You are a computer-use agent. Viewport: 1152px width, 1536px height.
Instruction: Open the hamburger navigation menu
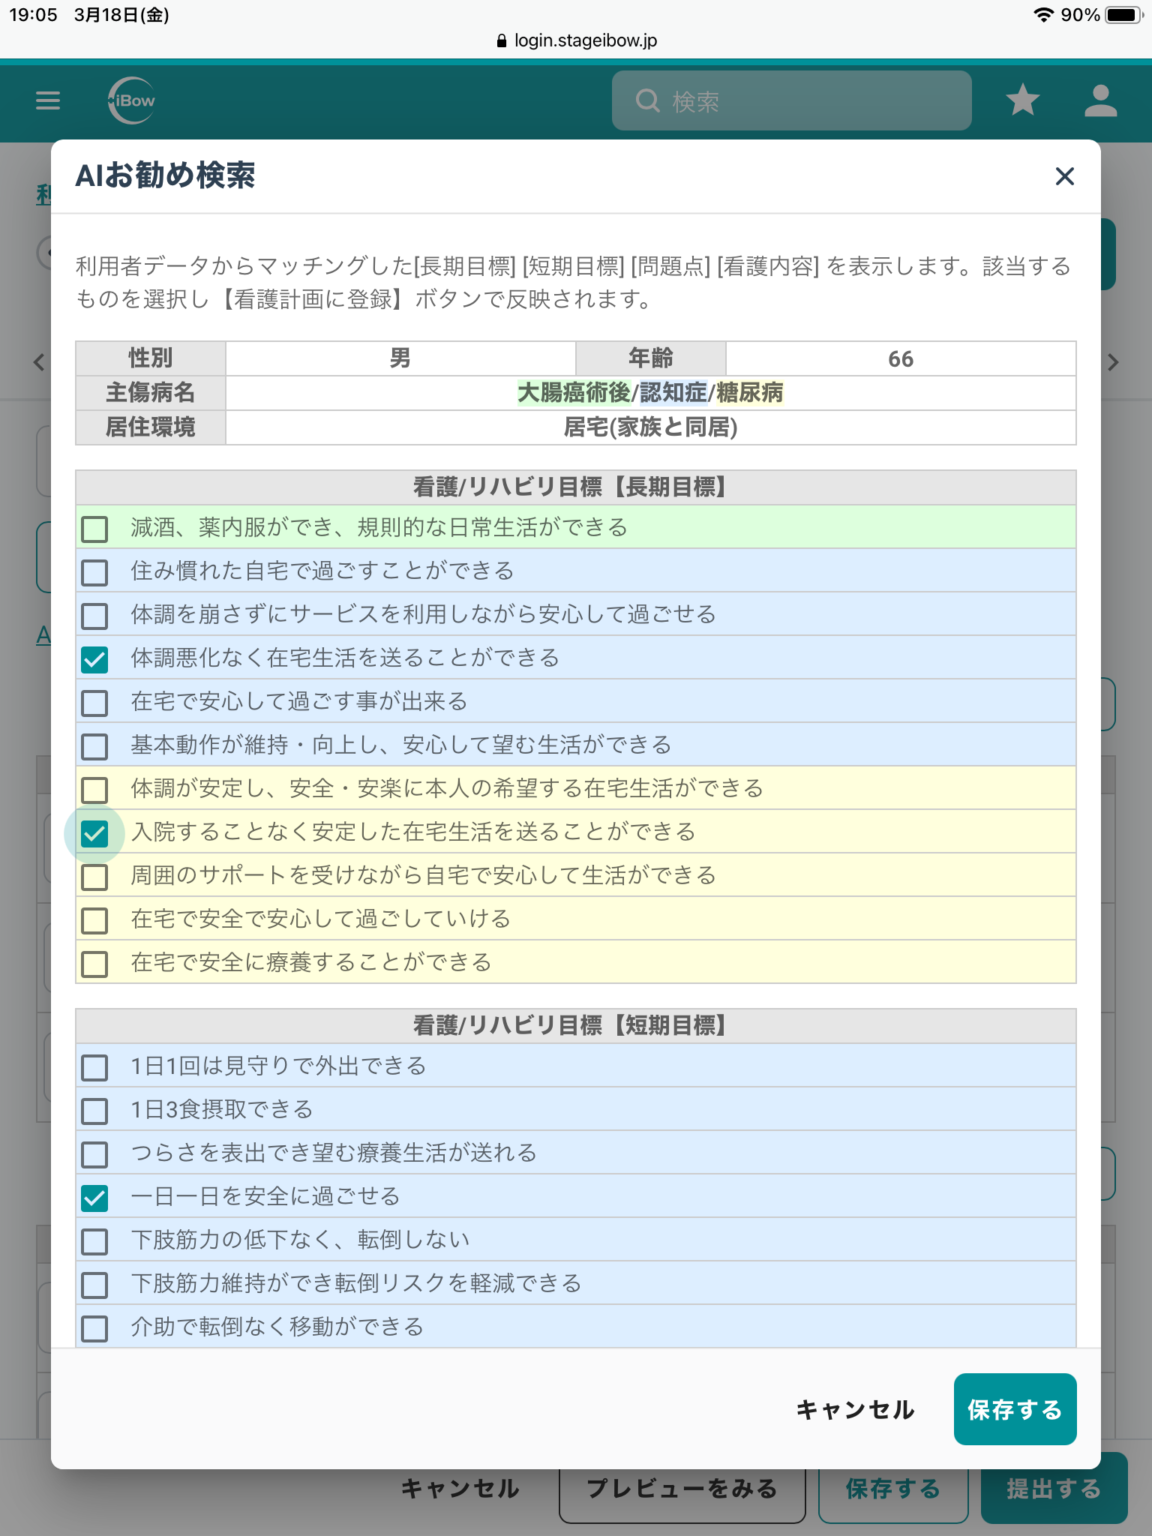47,101
